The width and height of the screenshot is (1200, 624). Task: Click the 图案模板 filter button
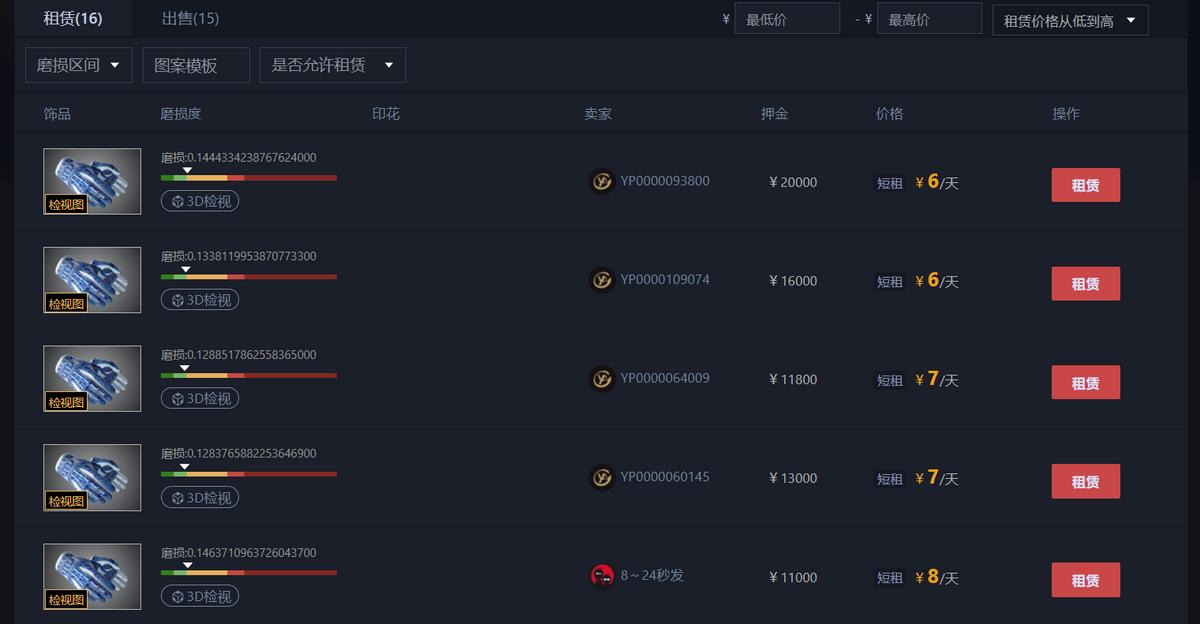click(196, 64)
